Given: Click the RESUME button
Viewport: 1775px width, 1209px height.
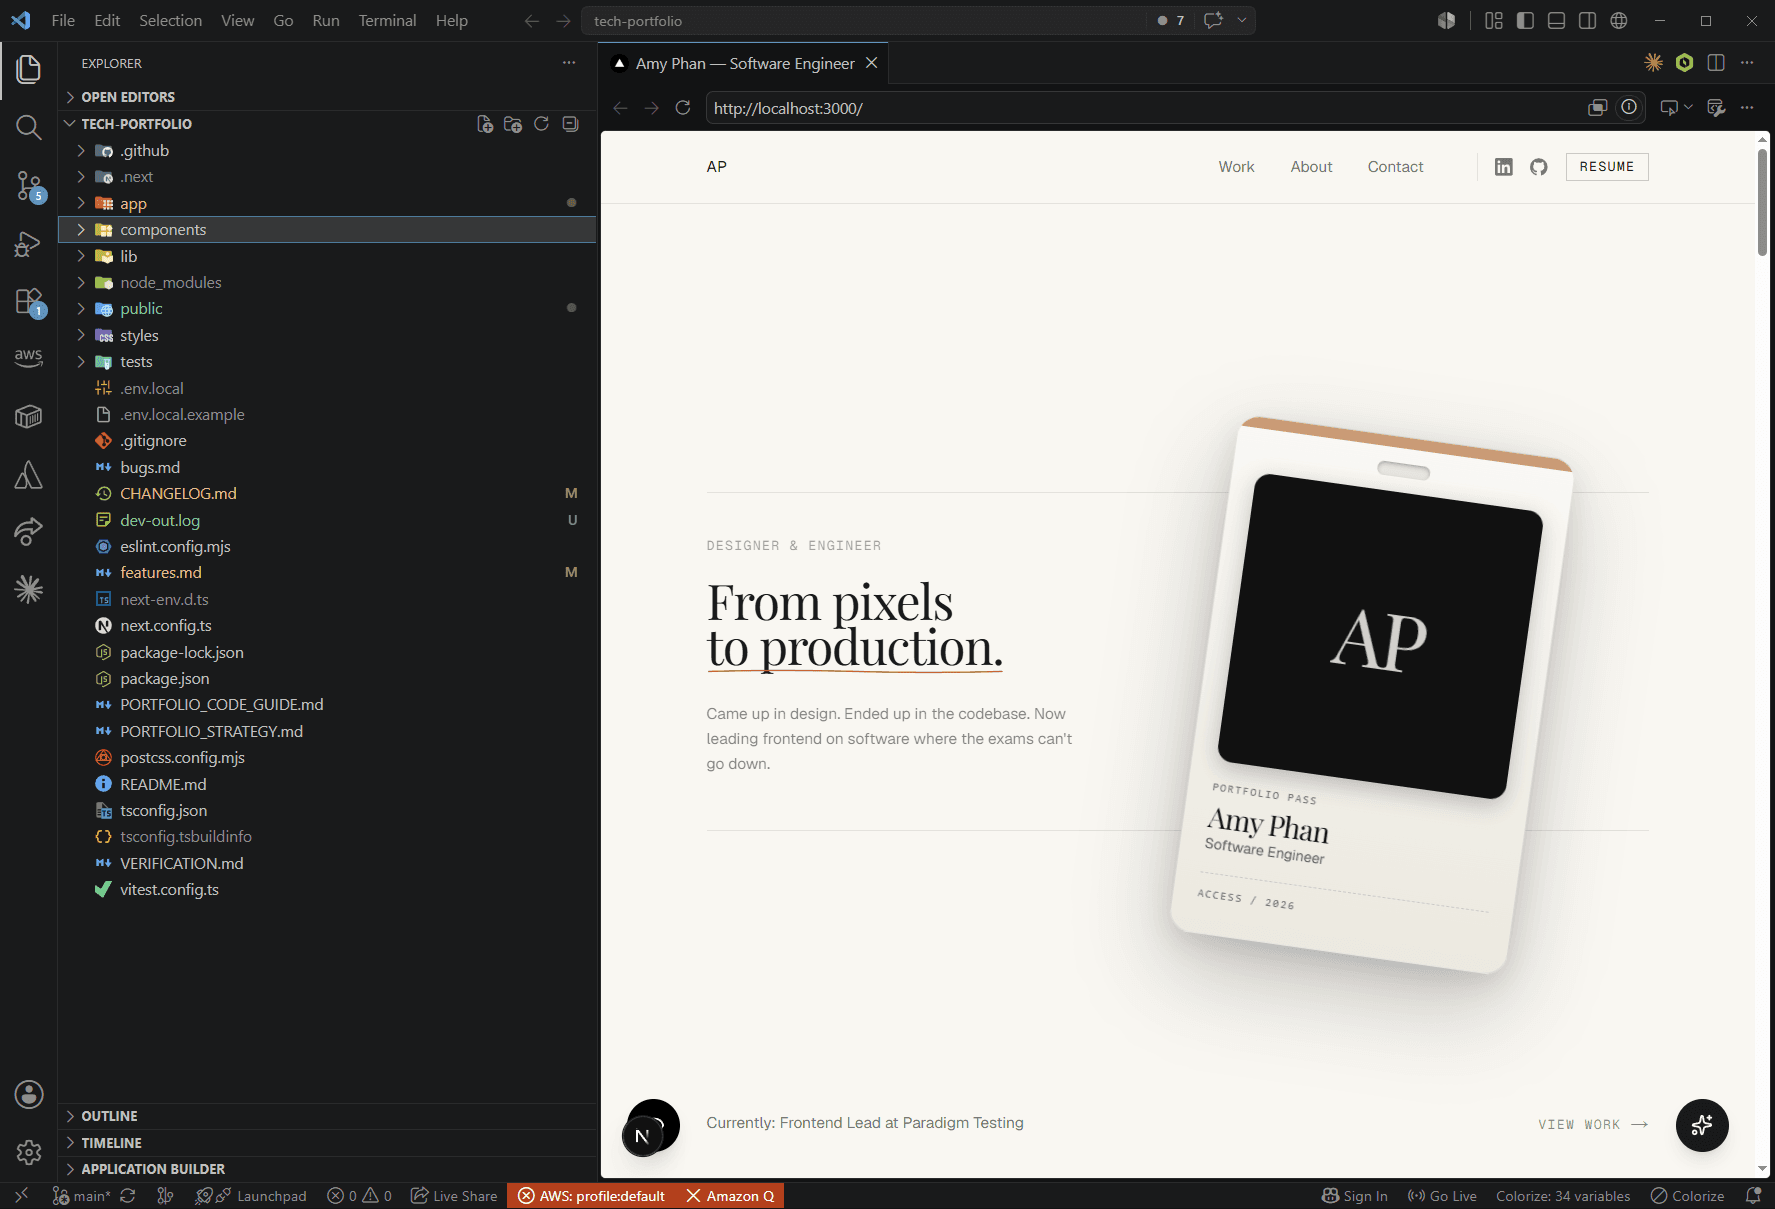Looking at the screenshot, I should (x=1607, y=167).
